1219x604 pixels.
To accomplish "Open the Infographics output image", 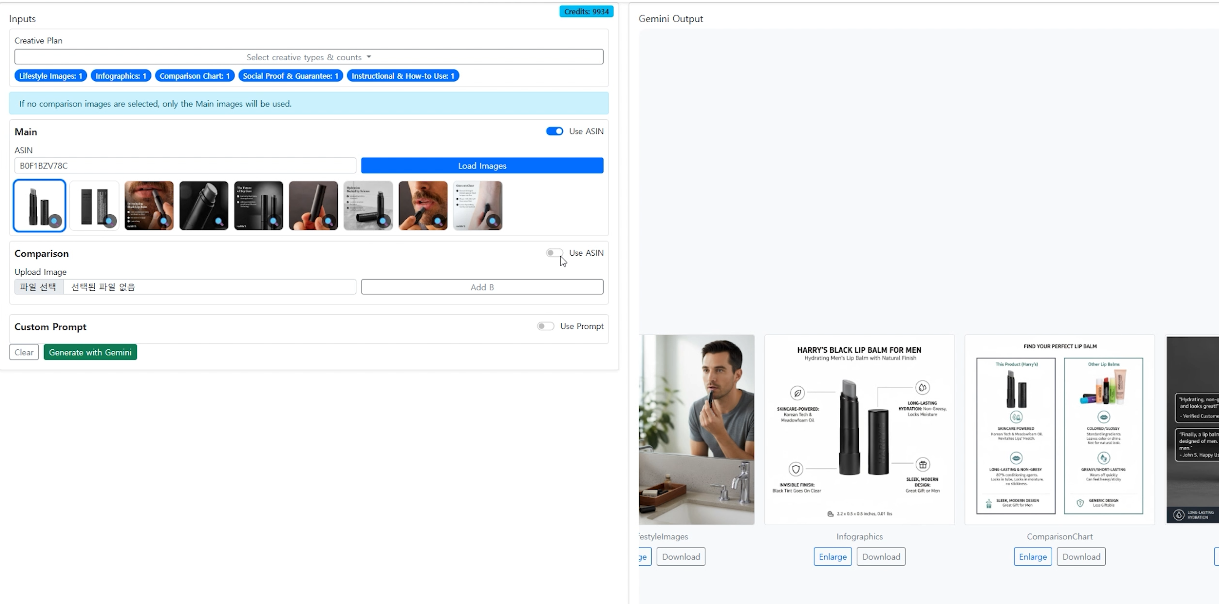I will click(859, 429).
